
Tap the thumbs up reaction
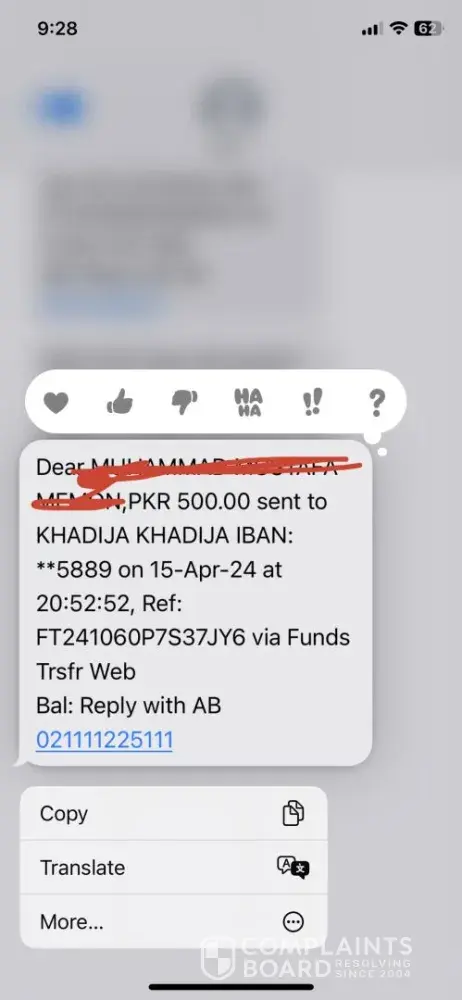coord(120,402)
